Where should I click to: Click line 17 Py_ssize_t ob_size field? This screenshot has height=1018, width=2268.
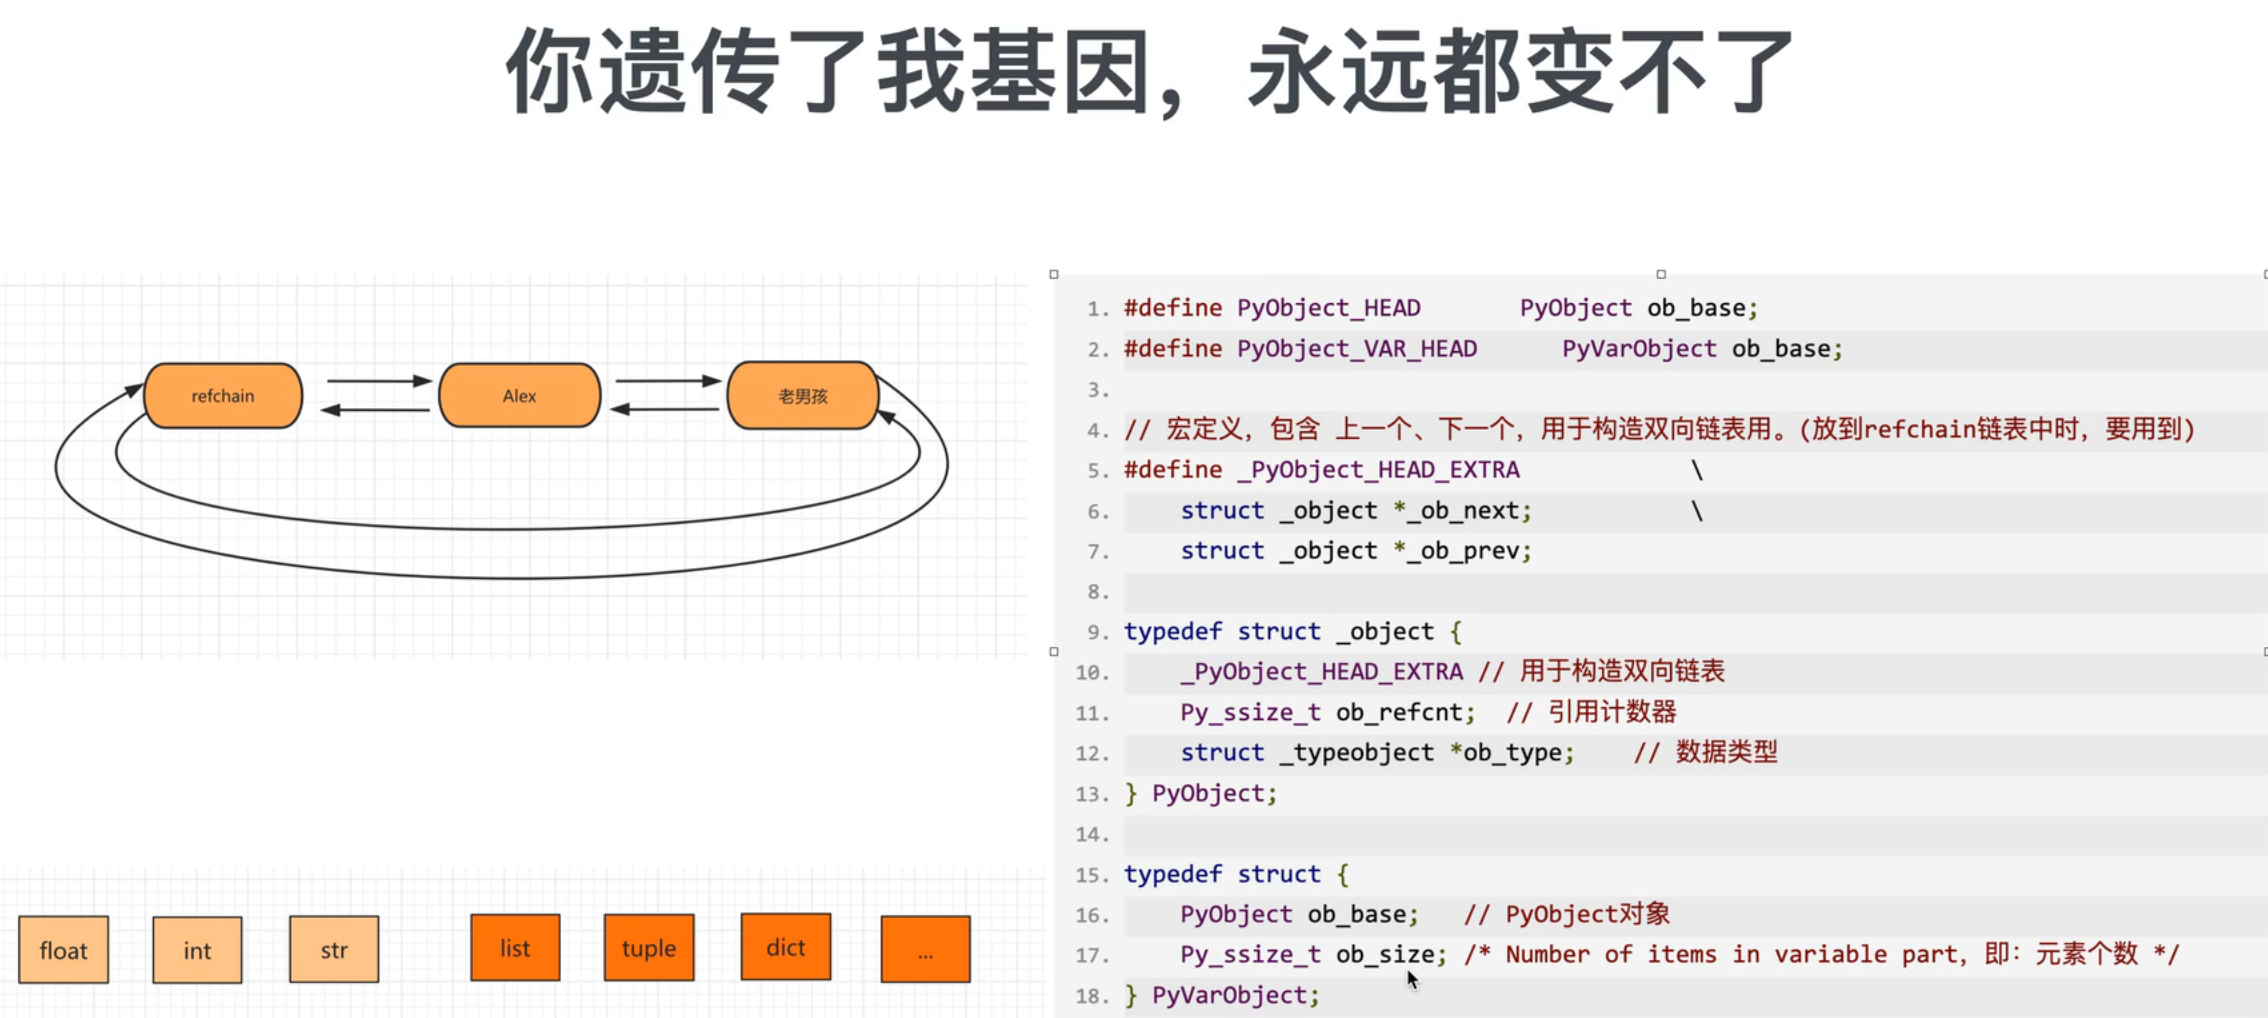tap(1680, 955)
